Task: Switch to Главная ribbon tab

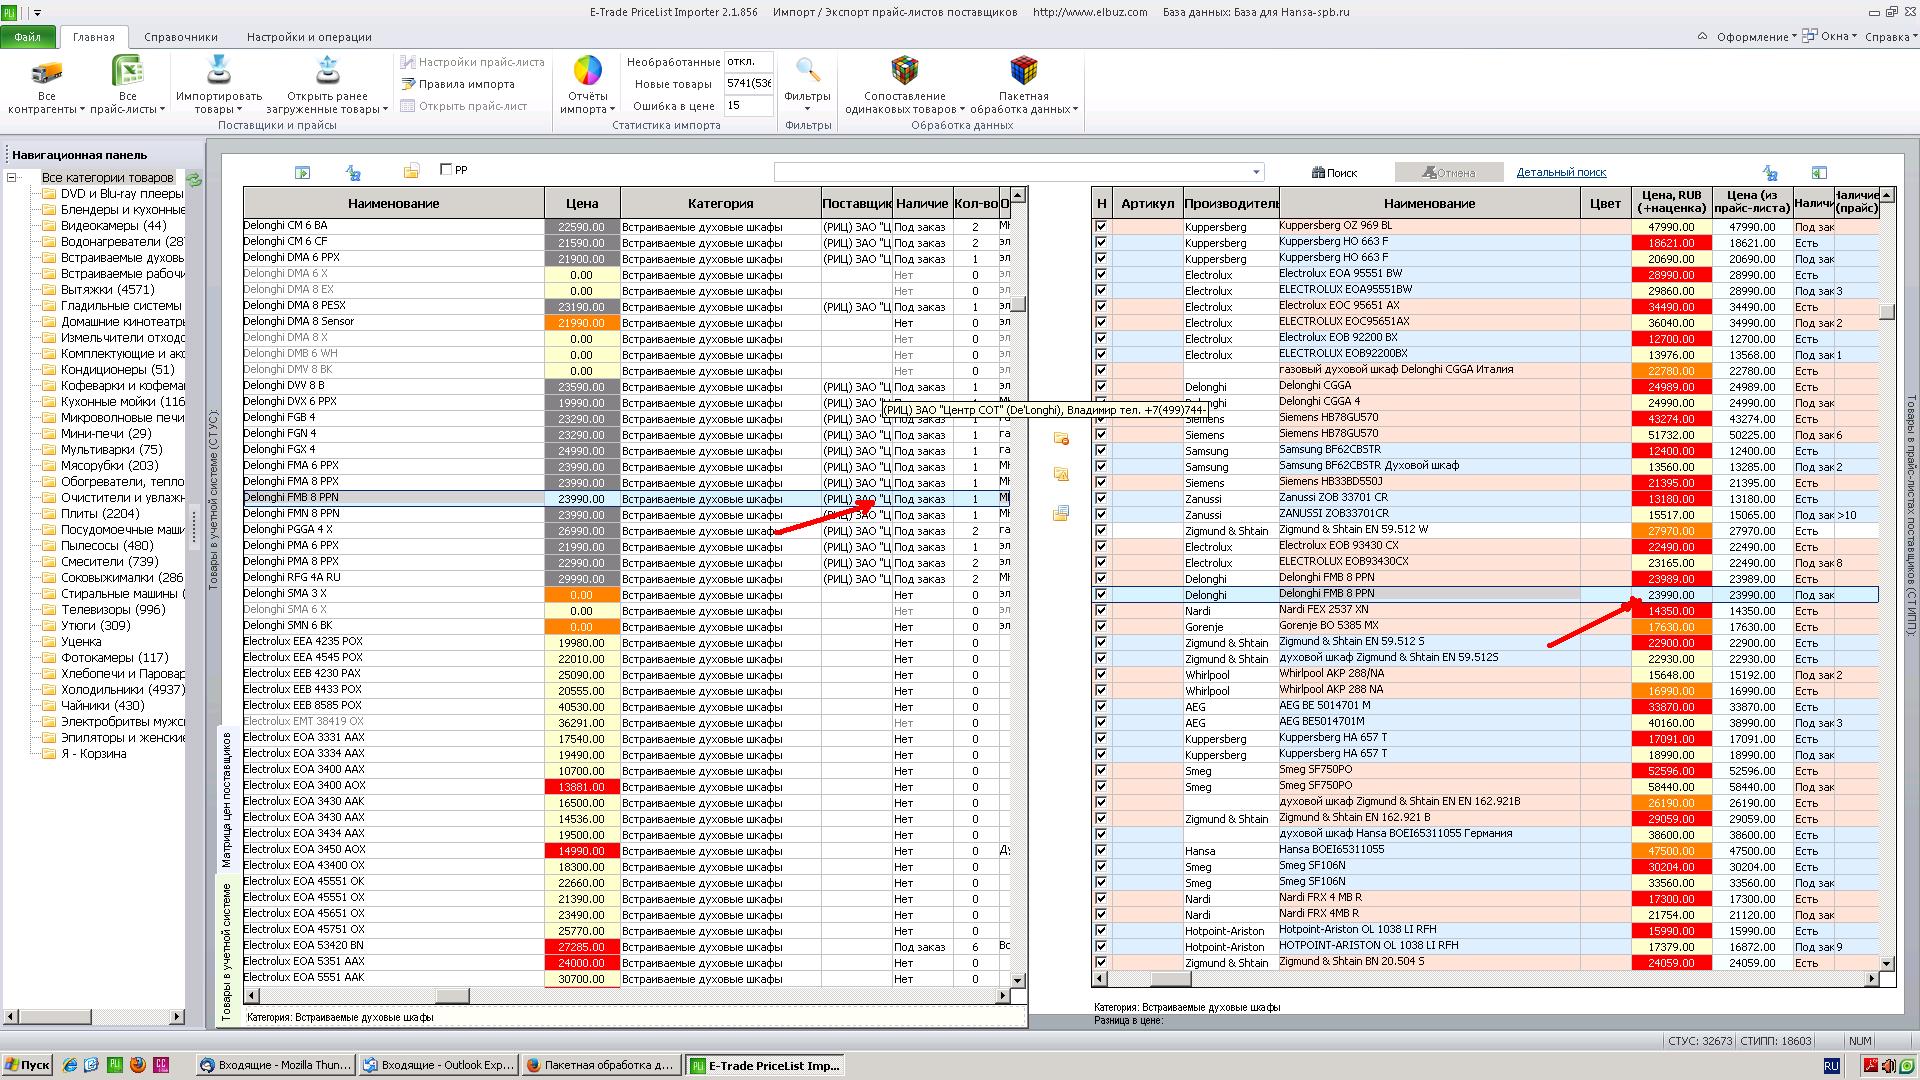Action: coord(94,37)
